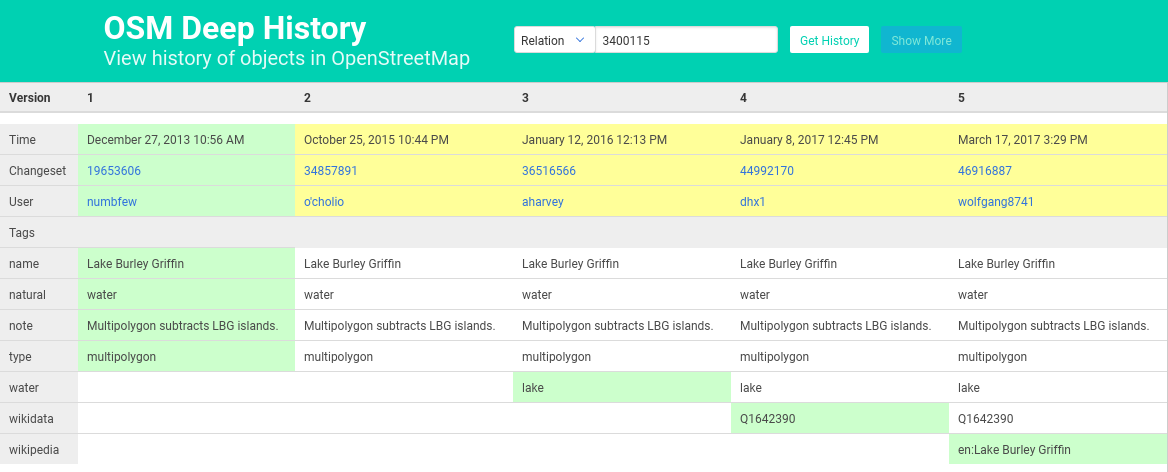Select the January 8, 2017 12:45 PM timestamp
Viewport: 1168px width, 472px height.
tap(809, 139)
